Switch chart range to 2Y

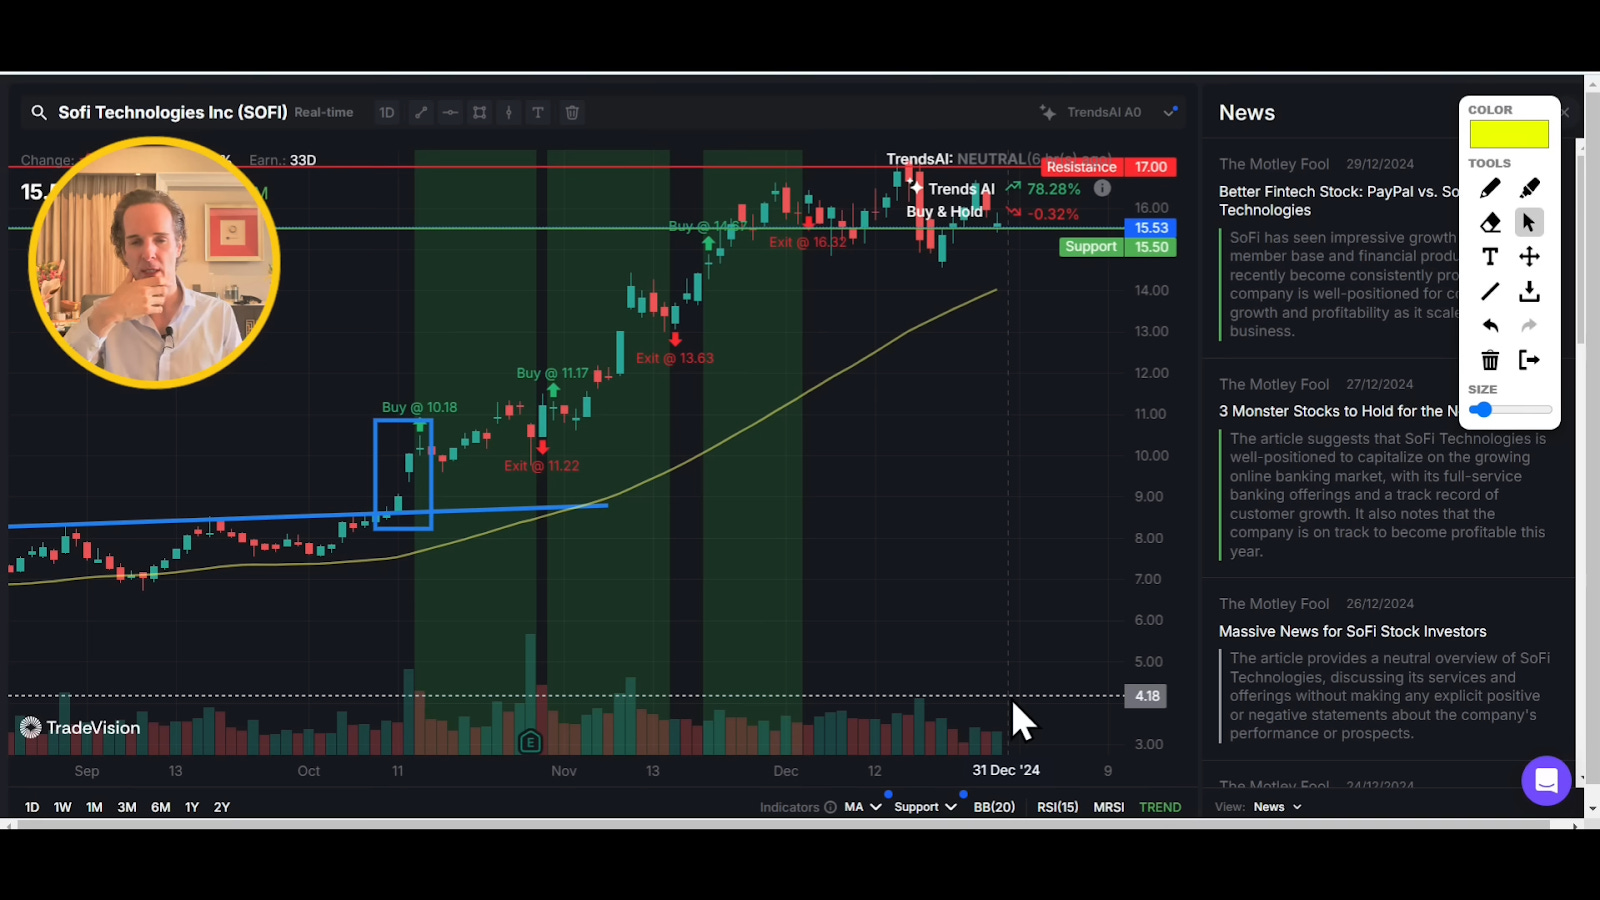click(222, 807)
